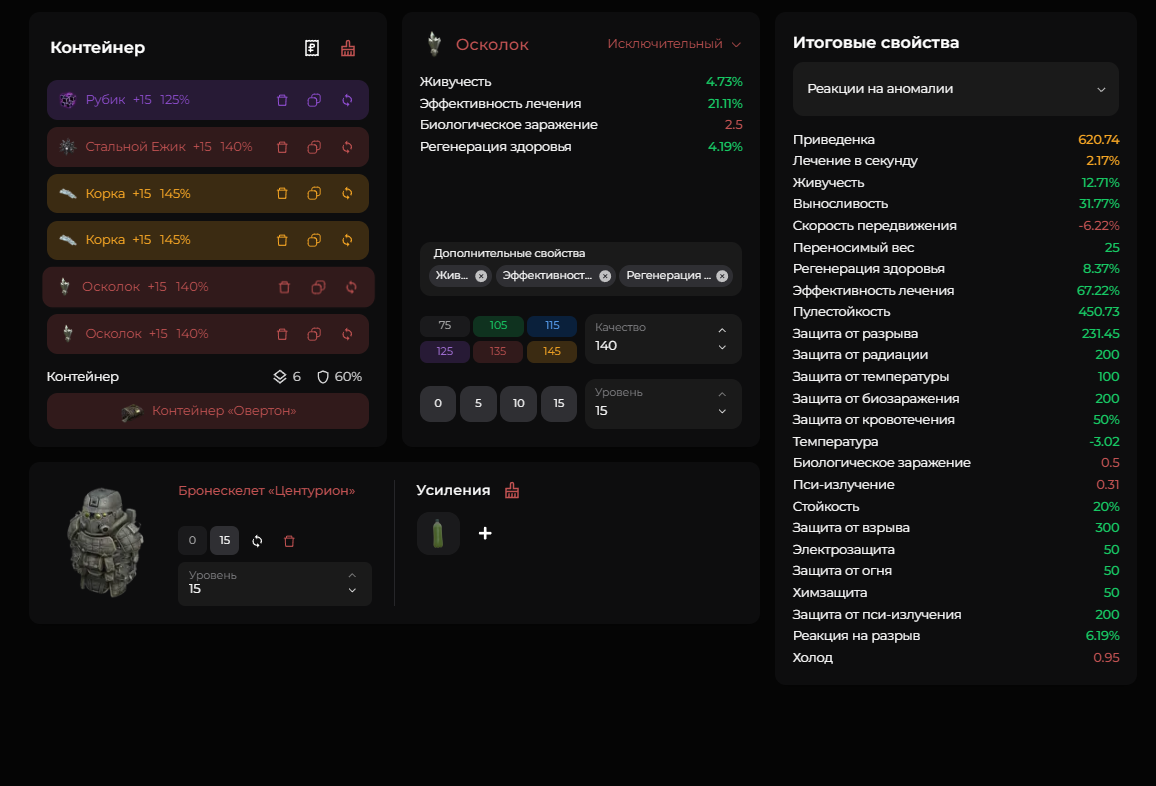Image resolution: width=1156 pixels, height=786 pixels.
Task: Clear all Усиления with broom icon
Action: point(512,491)
